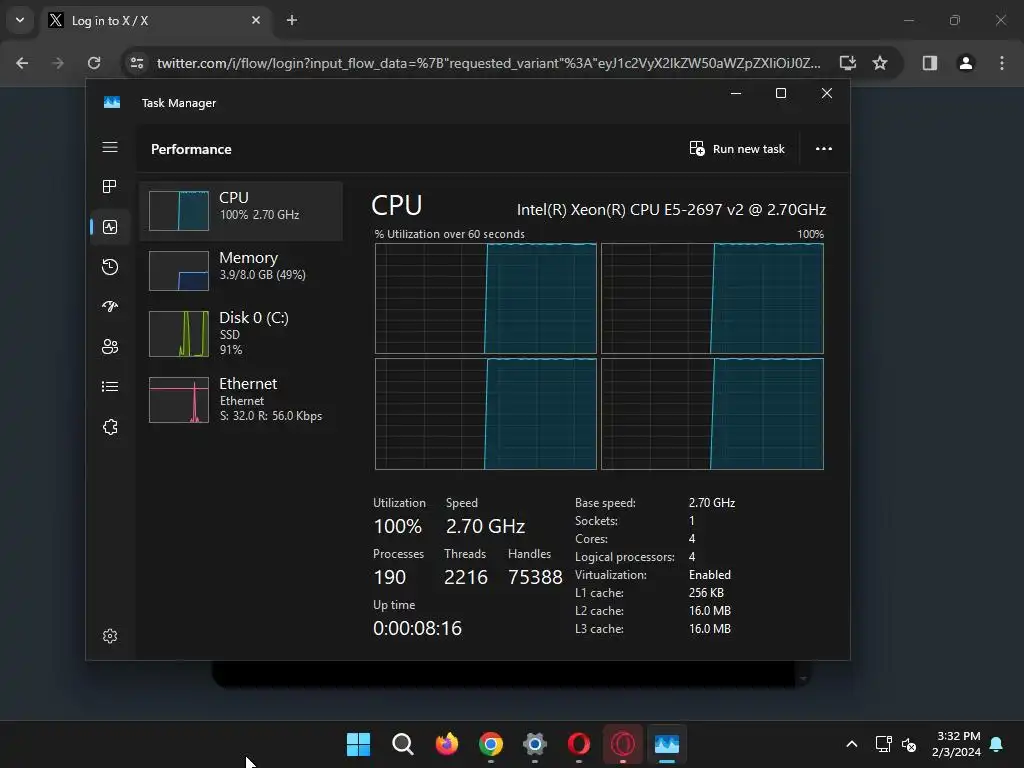Click Run new task button
The height and width of the screenshot is (768, 1024).
[737, 149]
